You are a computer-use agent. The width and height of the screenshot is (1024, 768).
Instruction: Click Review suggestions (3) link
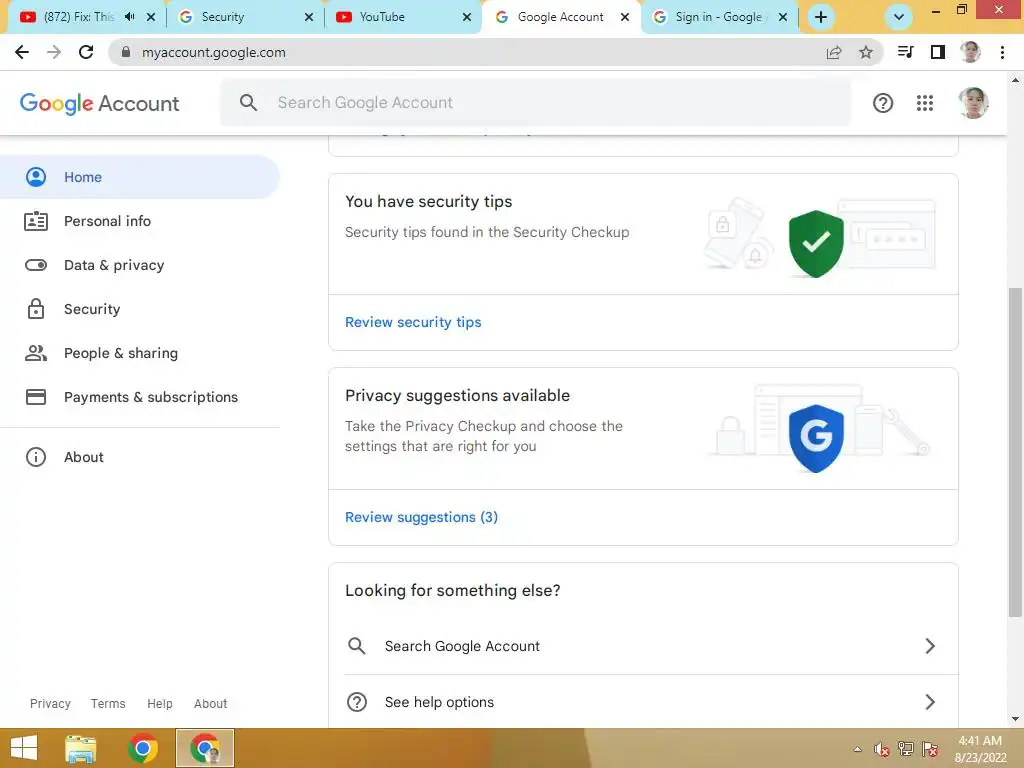click(421, 517)
